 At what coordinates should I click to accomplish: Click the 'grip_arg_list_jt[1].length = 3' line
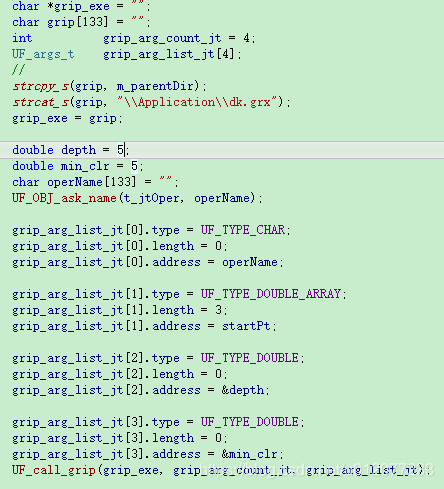click(120, 310)
